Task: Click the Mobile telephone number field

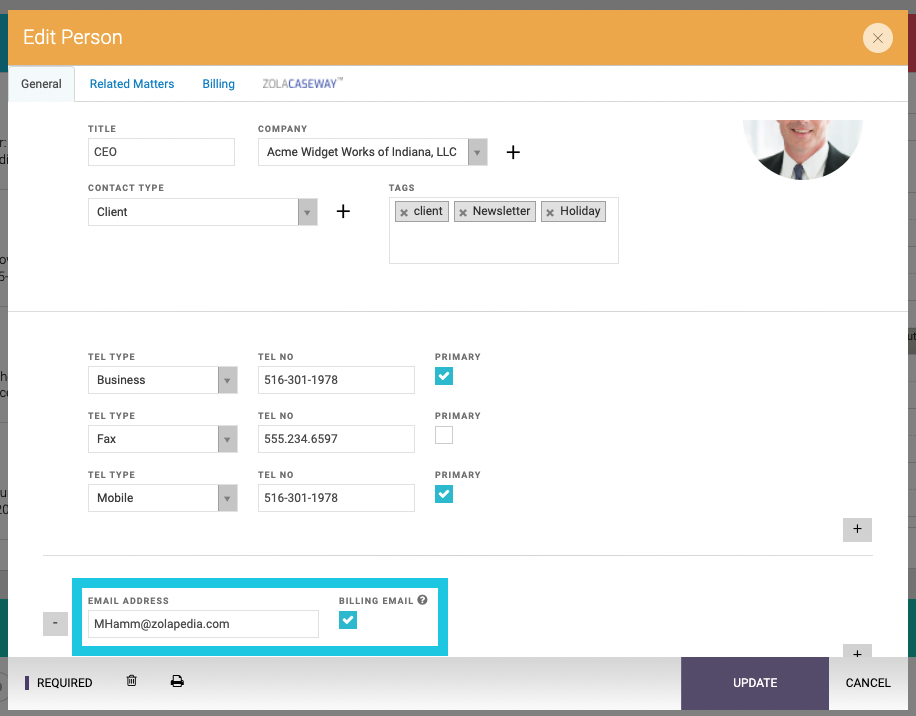Action: (336, 498)
